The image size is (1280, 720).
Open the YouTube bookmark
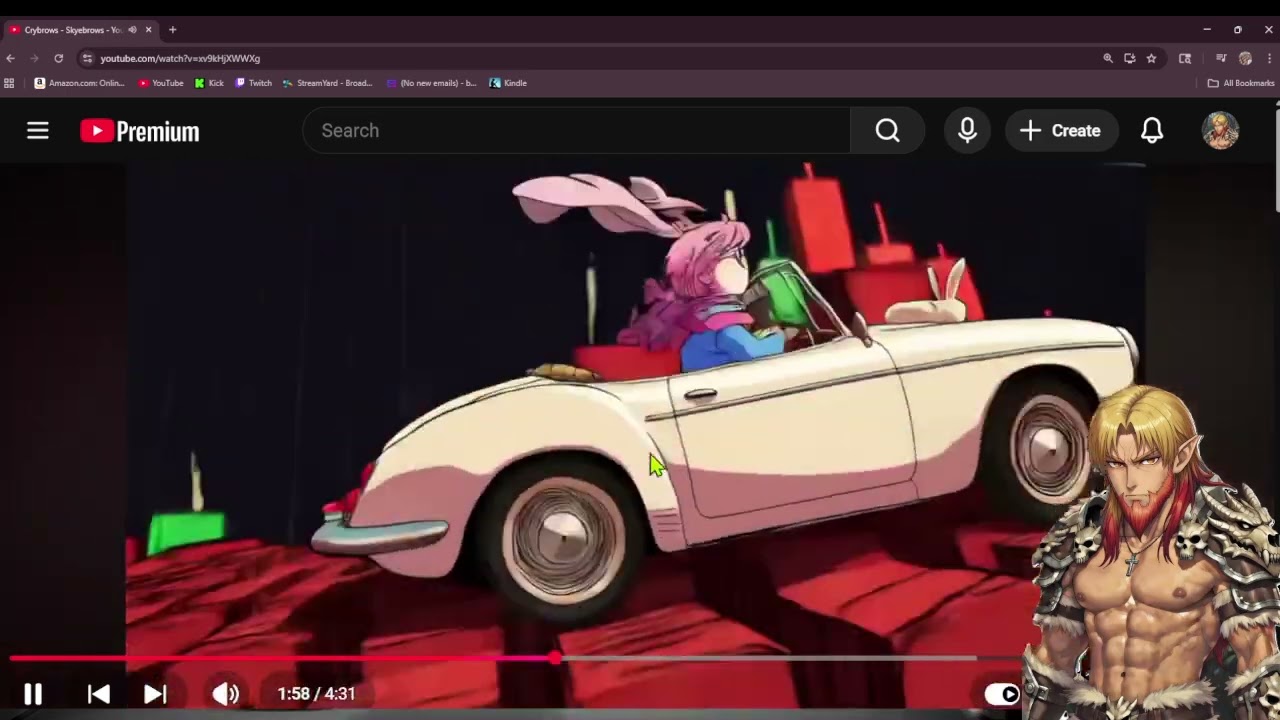[x=161, y=83]
